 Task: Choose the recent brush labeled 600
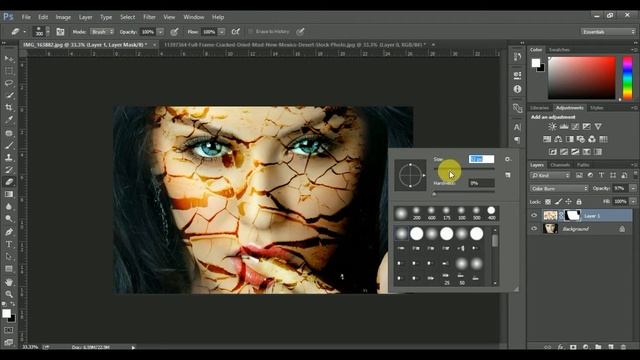(431, 213)
